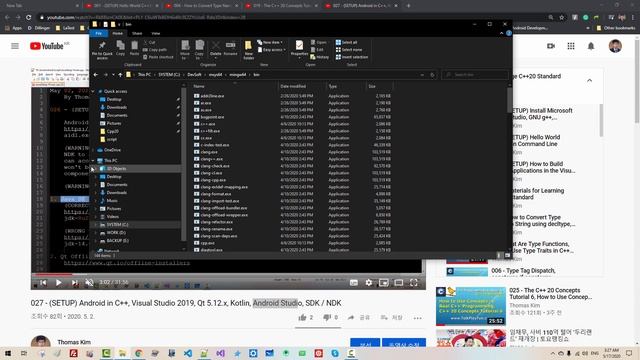Click DevSoft in the address breadcrumb

tap(194, 75)
